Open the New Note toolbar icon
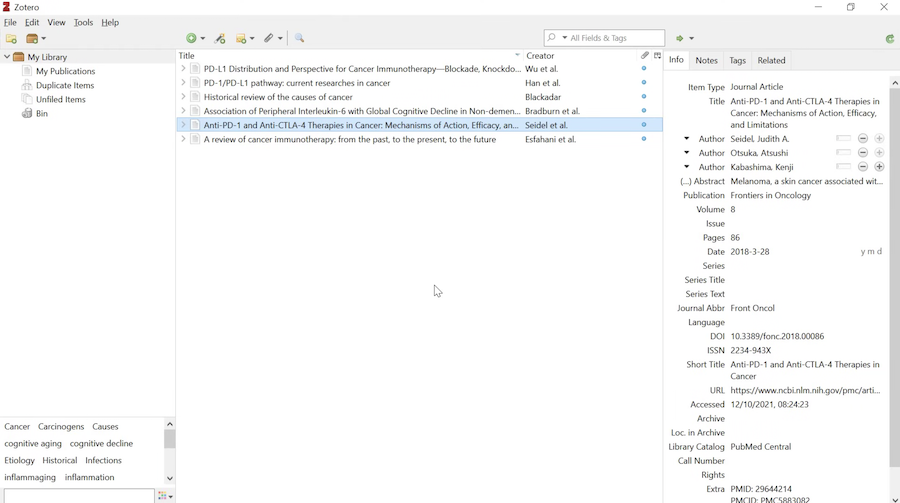The height and width of the screenshot is (503, 900). pos(244,39)
